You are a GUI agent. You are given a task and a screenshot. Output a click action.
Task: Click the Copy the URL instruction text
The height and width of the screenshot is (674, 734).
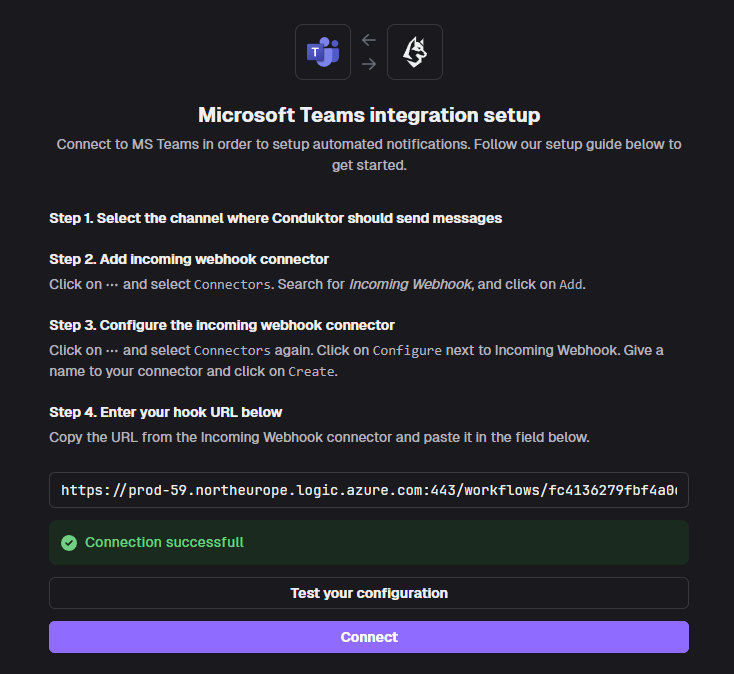click(x=319, y=437)
